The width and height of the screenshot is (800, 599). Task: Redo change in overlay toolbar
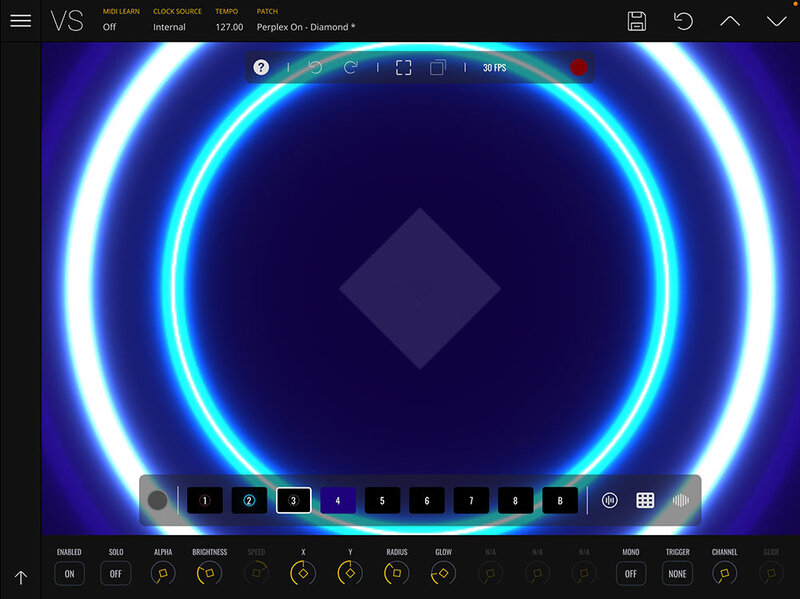(x=351, y=67)
